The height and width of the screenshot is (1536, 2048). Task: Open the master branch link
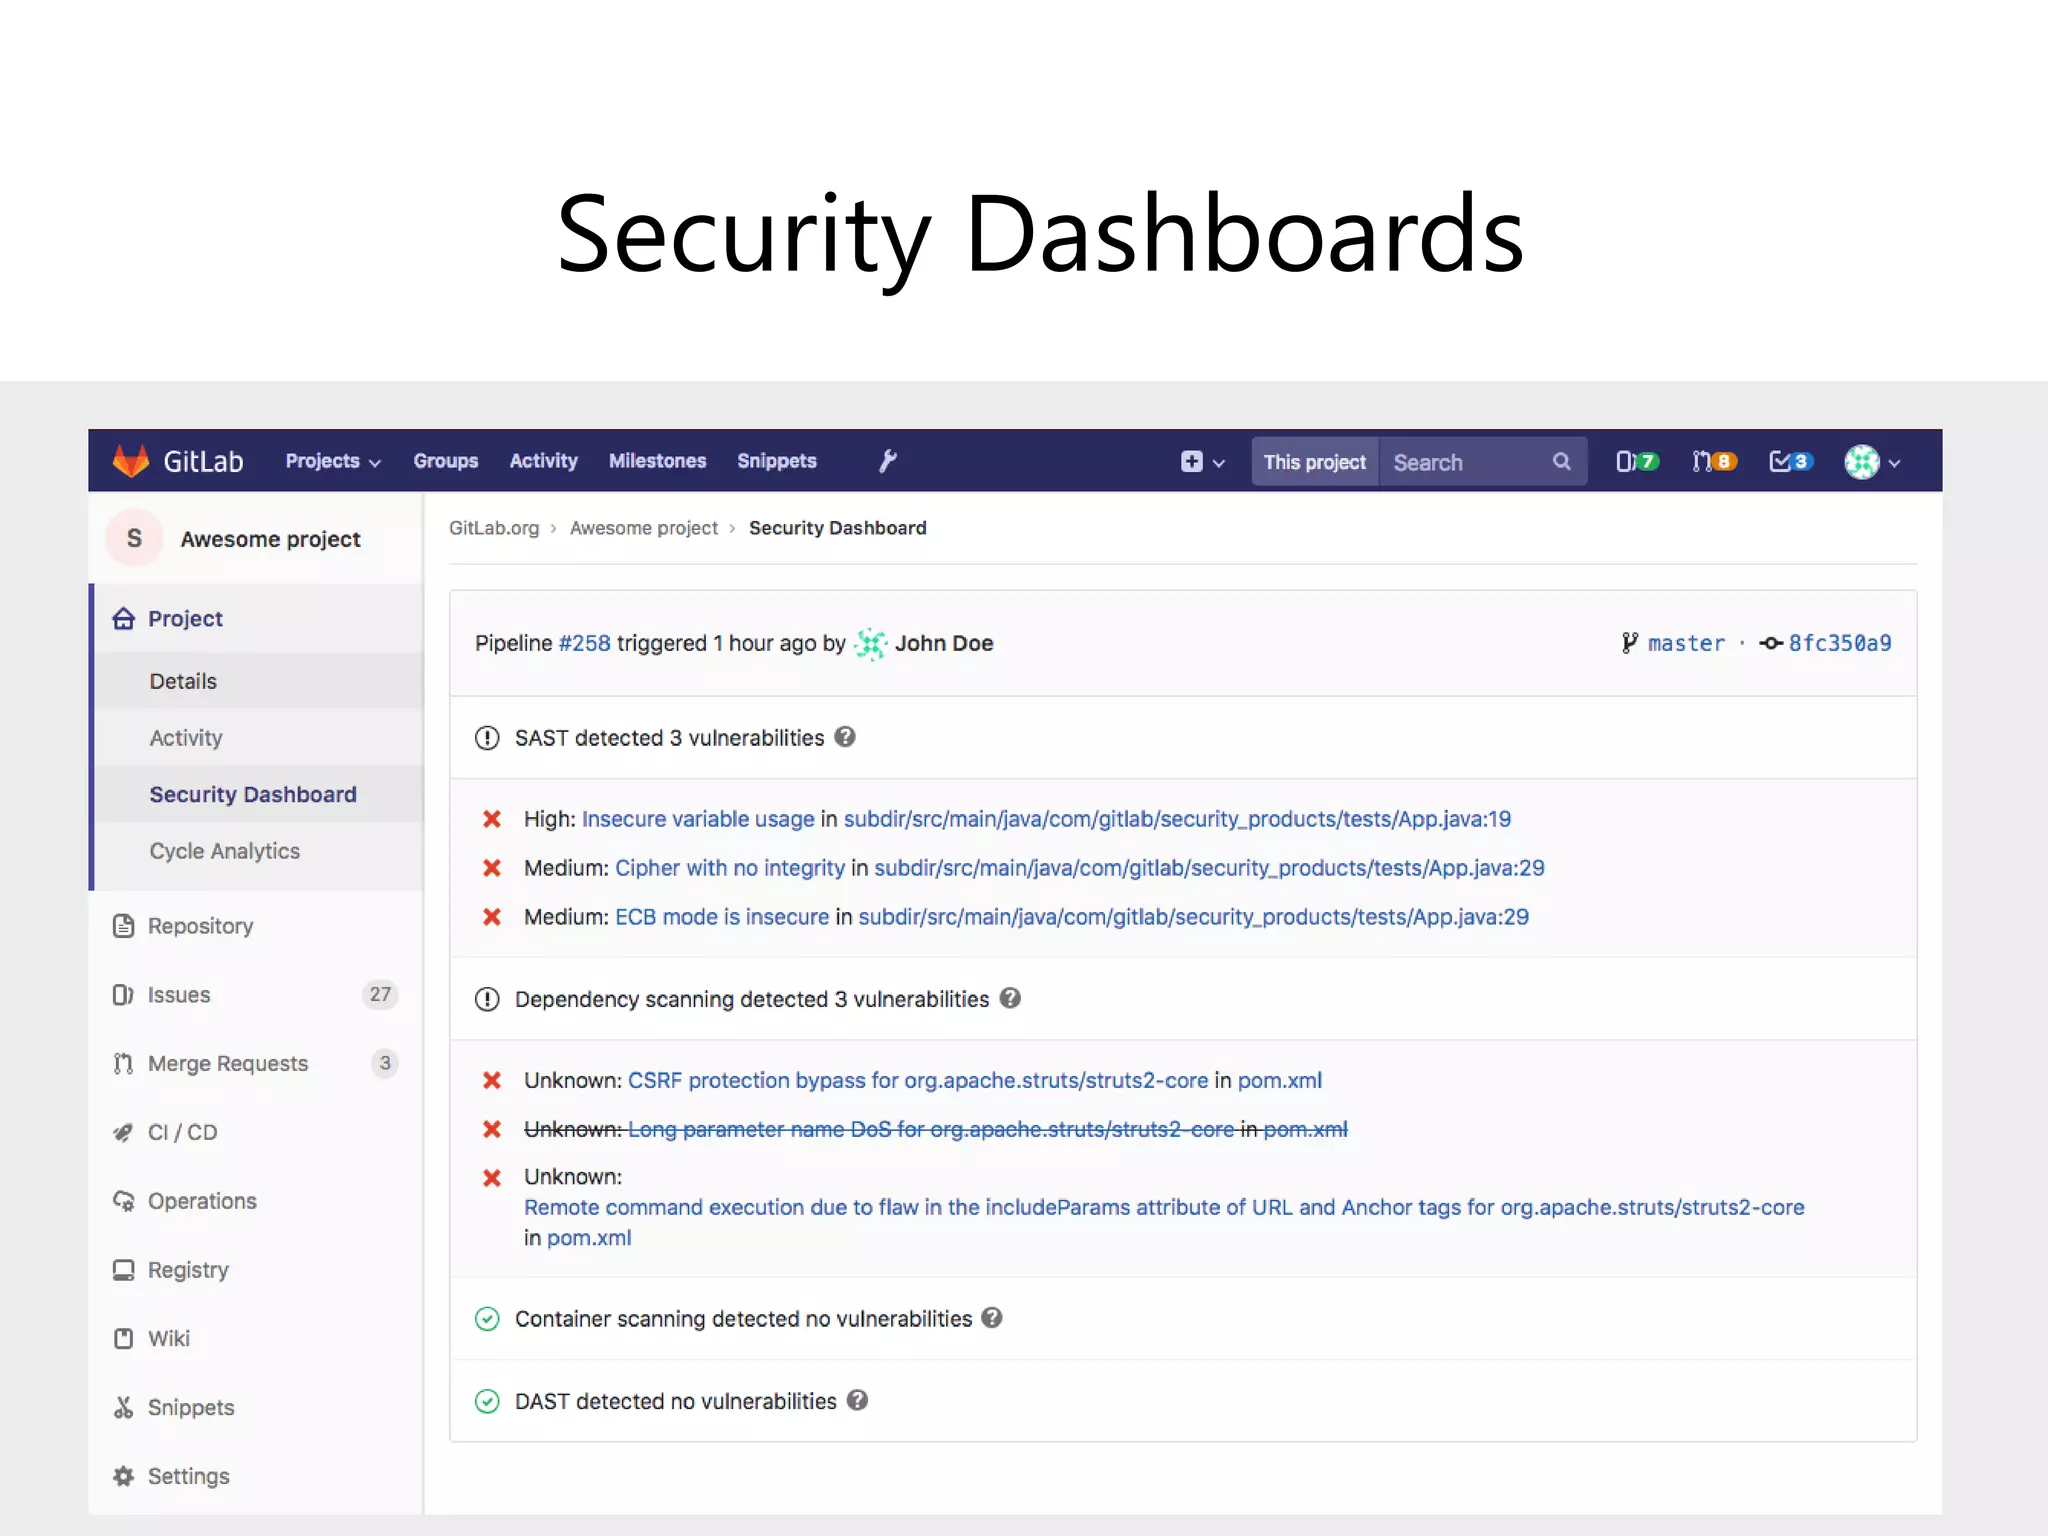pos(1686,643)
